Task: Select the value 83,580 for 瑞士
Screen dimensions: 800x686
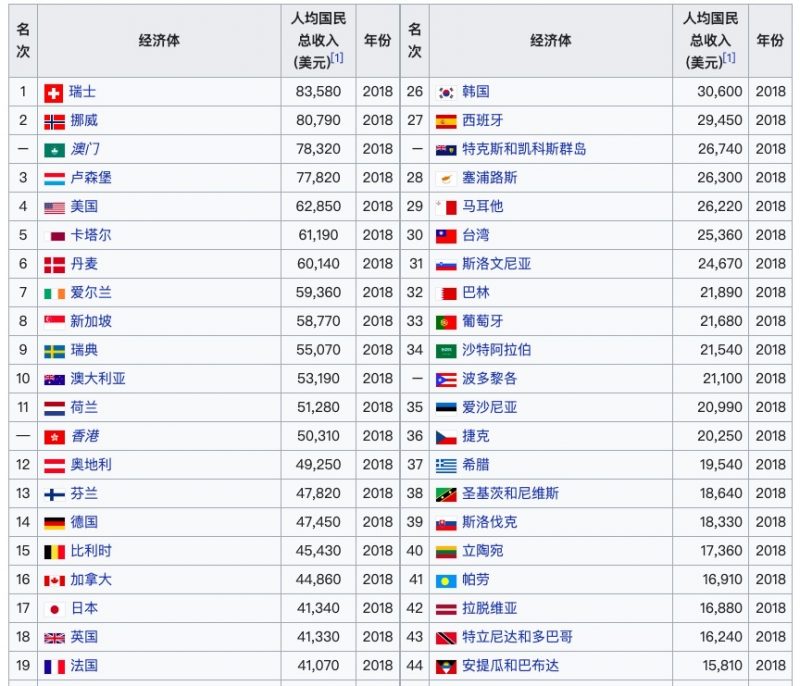Action: [318, 92]
